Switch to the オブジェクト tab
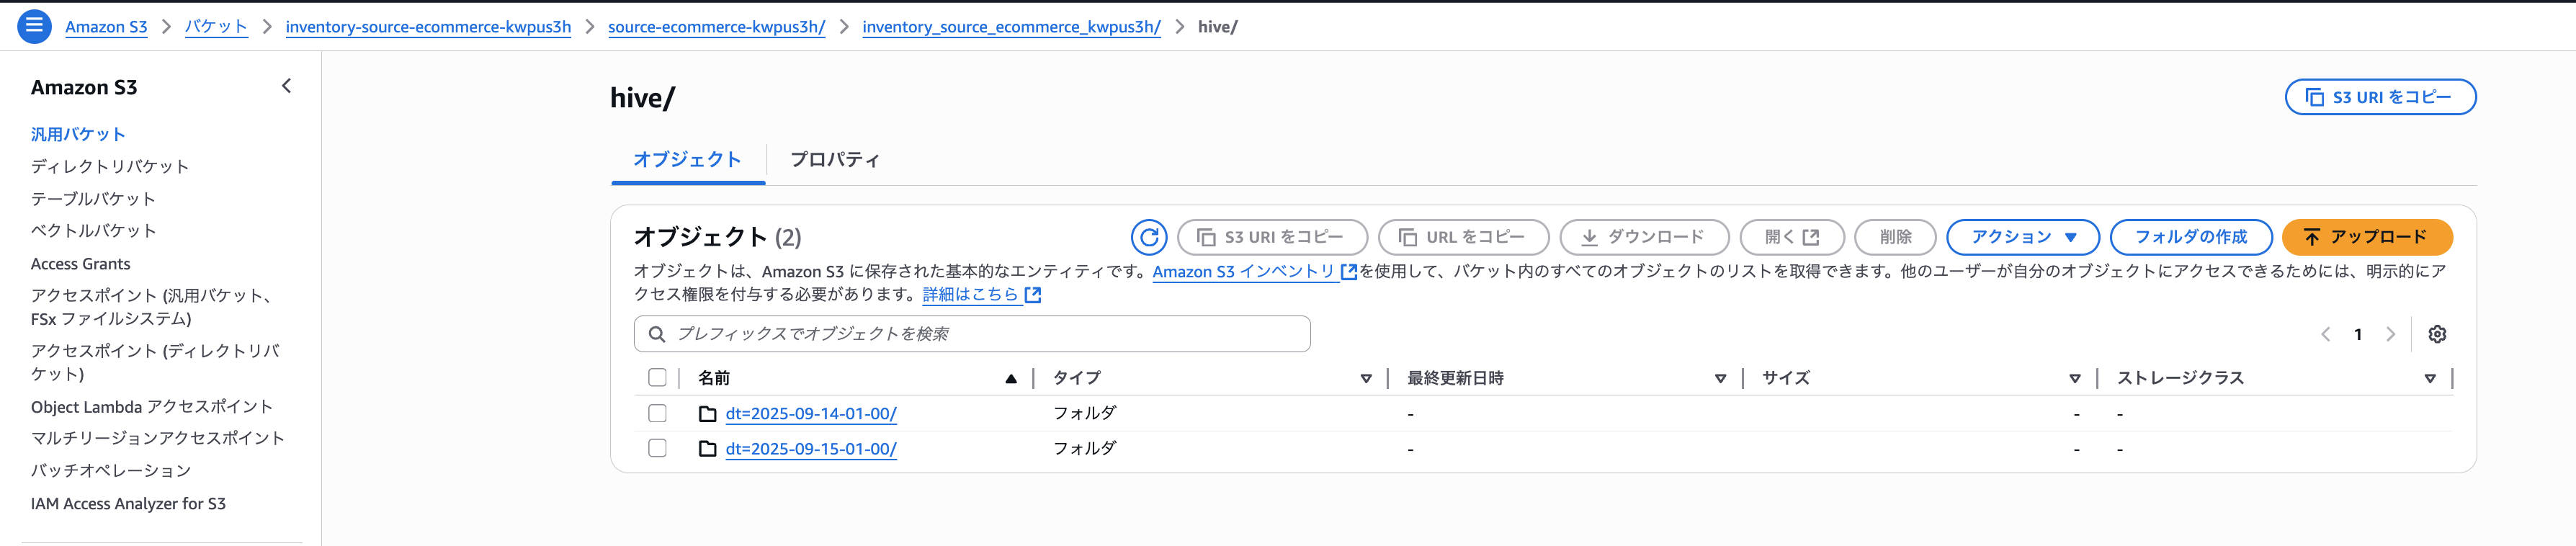Screen dimensions: 2576x546 (688, 160)
